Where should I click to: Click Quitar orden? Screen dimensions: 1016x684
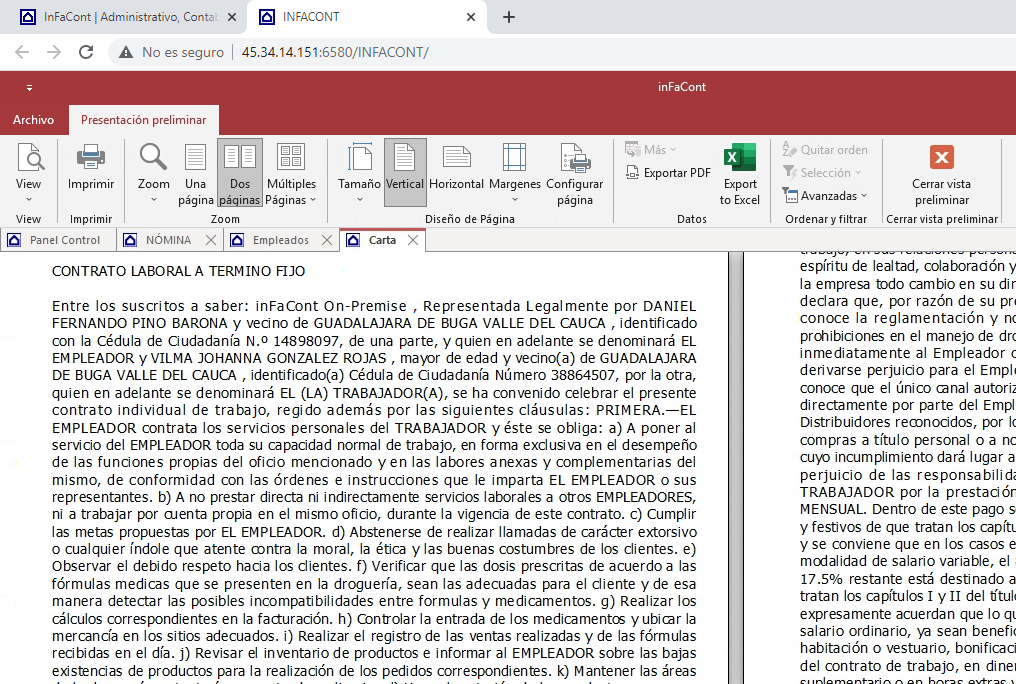pyautogui.click(x=825, y=150)
